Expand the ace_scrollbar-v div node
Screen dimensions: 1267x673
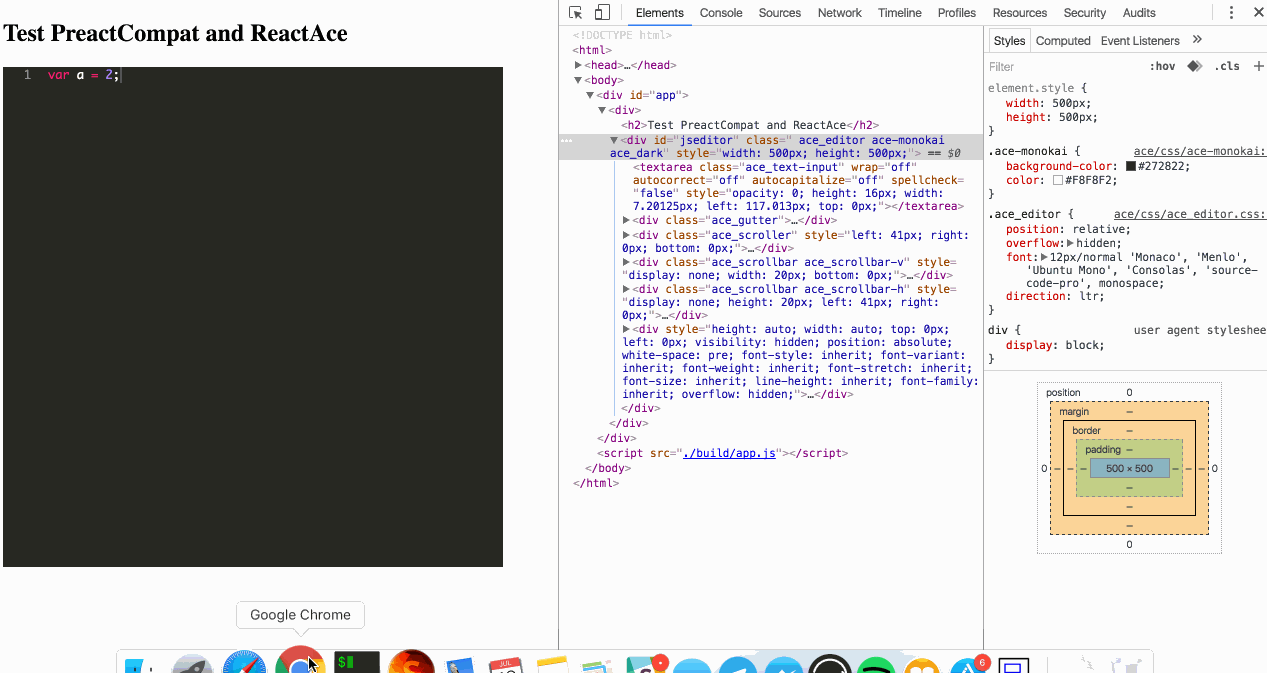click(626, 262)
